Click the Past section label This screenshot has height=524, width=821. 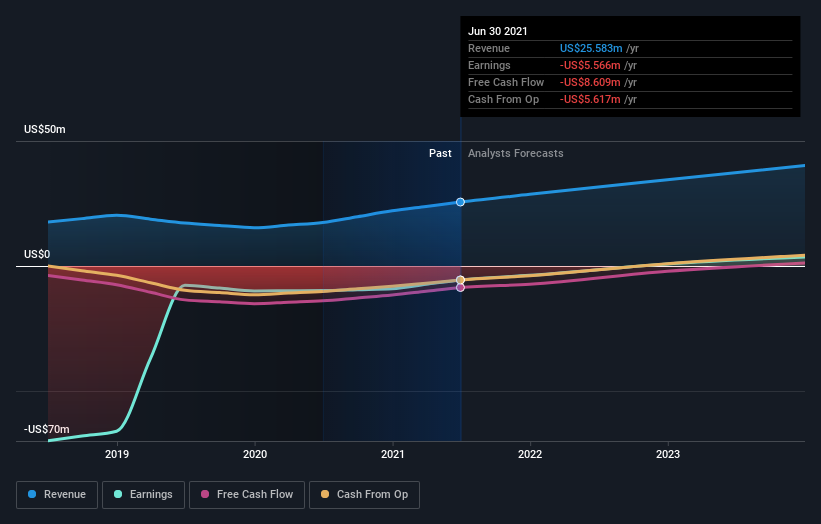tap(440, 153)
